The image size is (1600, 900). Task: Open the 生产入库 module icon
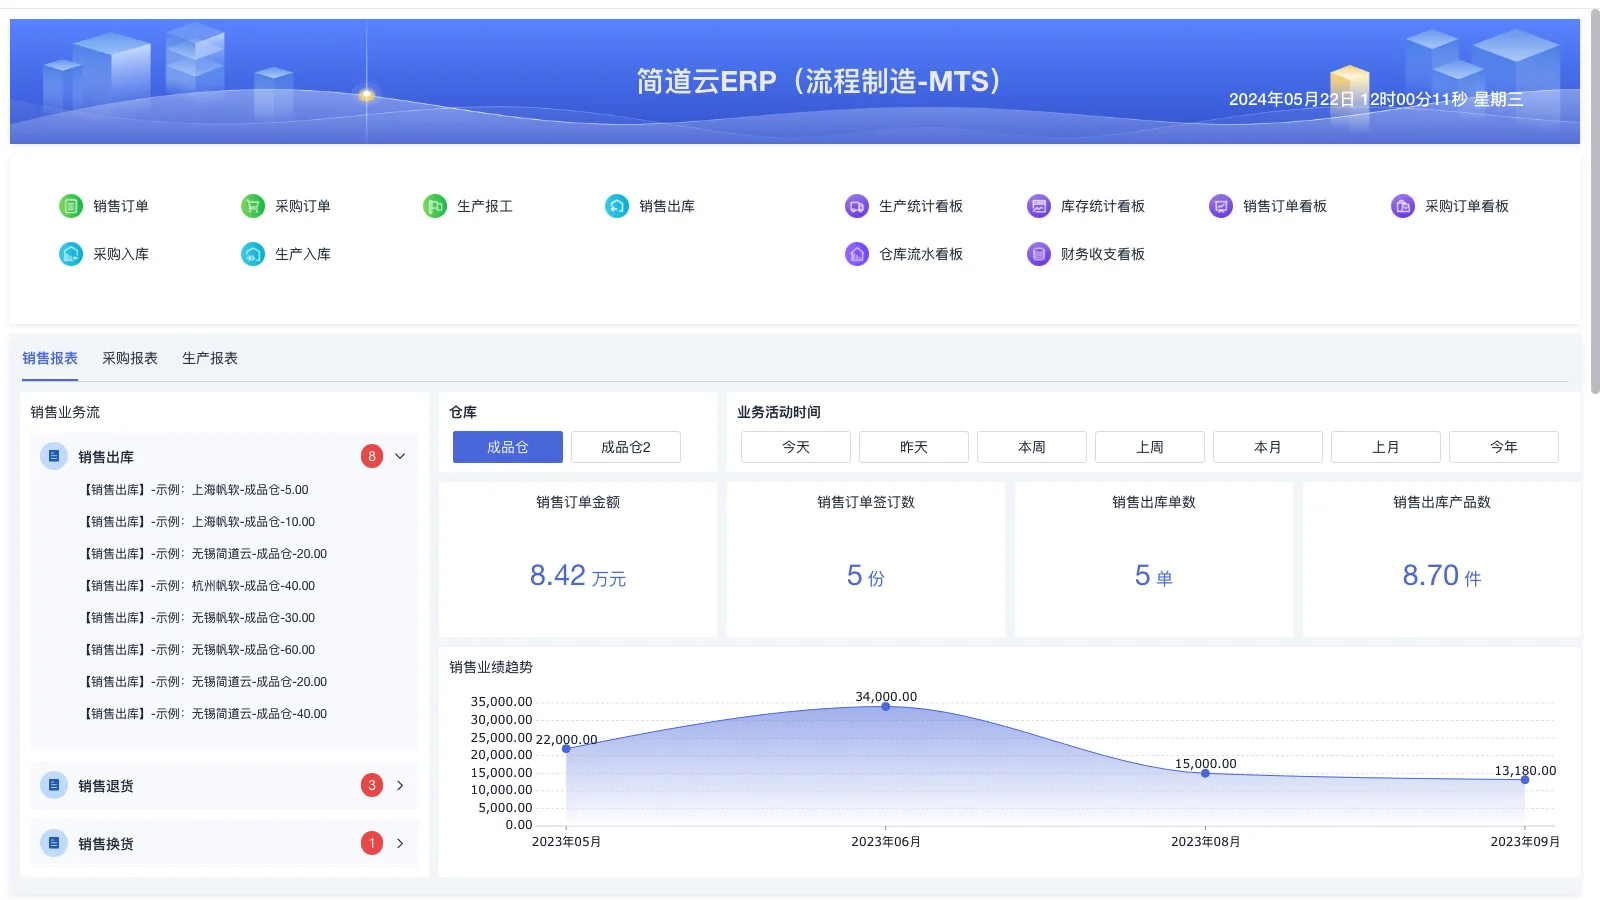click(252, 254)
